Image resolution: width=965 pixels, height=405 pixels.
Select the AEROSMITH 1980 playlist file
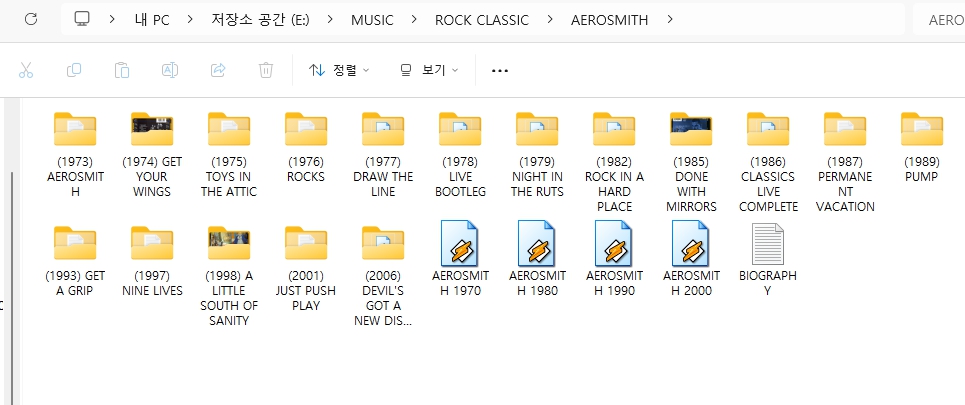(537, 259)
